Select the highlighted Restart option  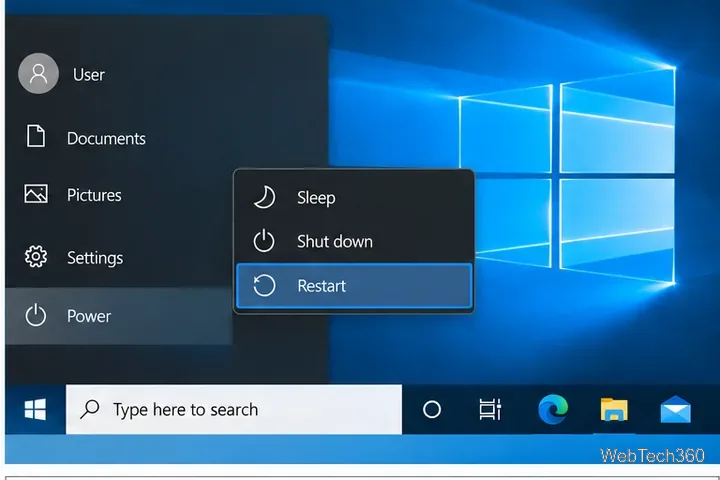point(354,286)
